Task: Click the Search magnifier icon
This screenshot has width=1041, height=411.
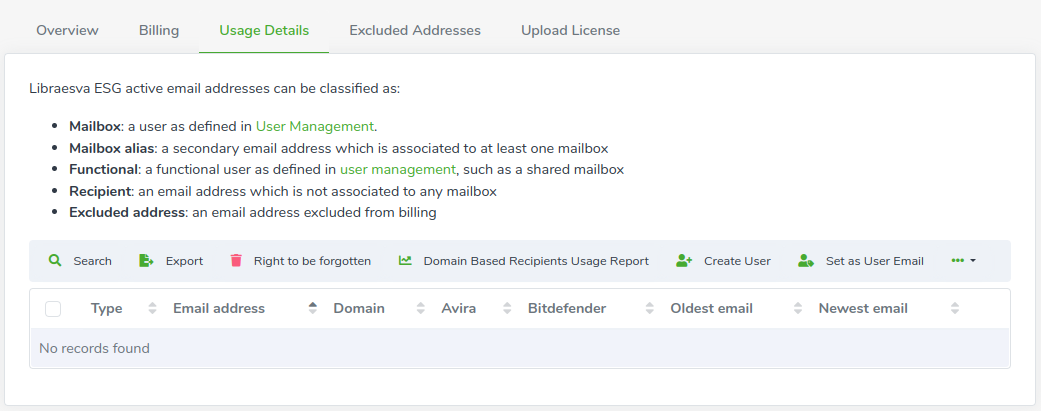Action: [x=55, y=260]
